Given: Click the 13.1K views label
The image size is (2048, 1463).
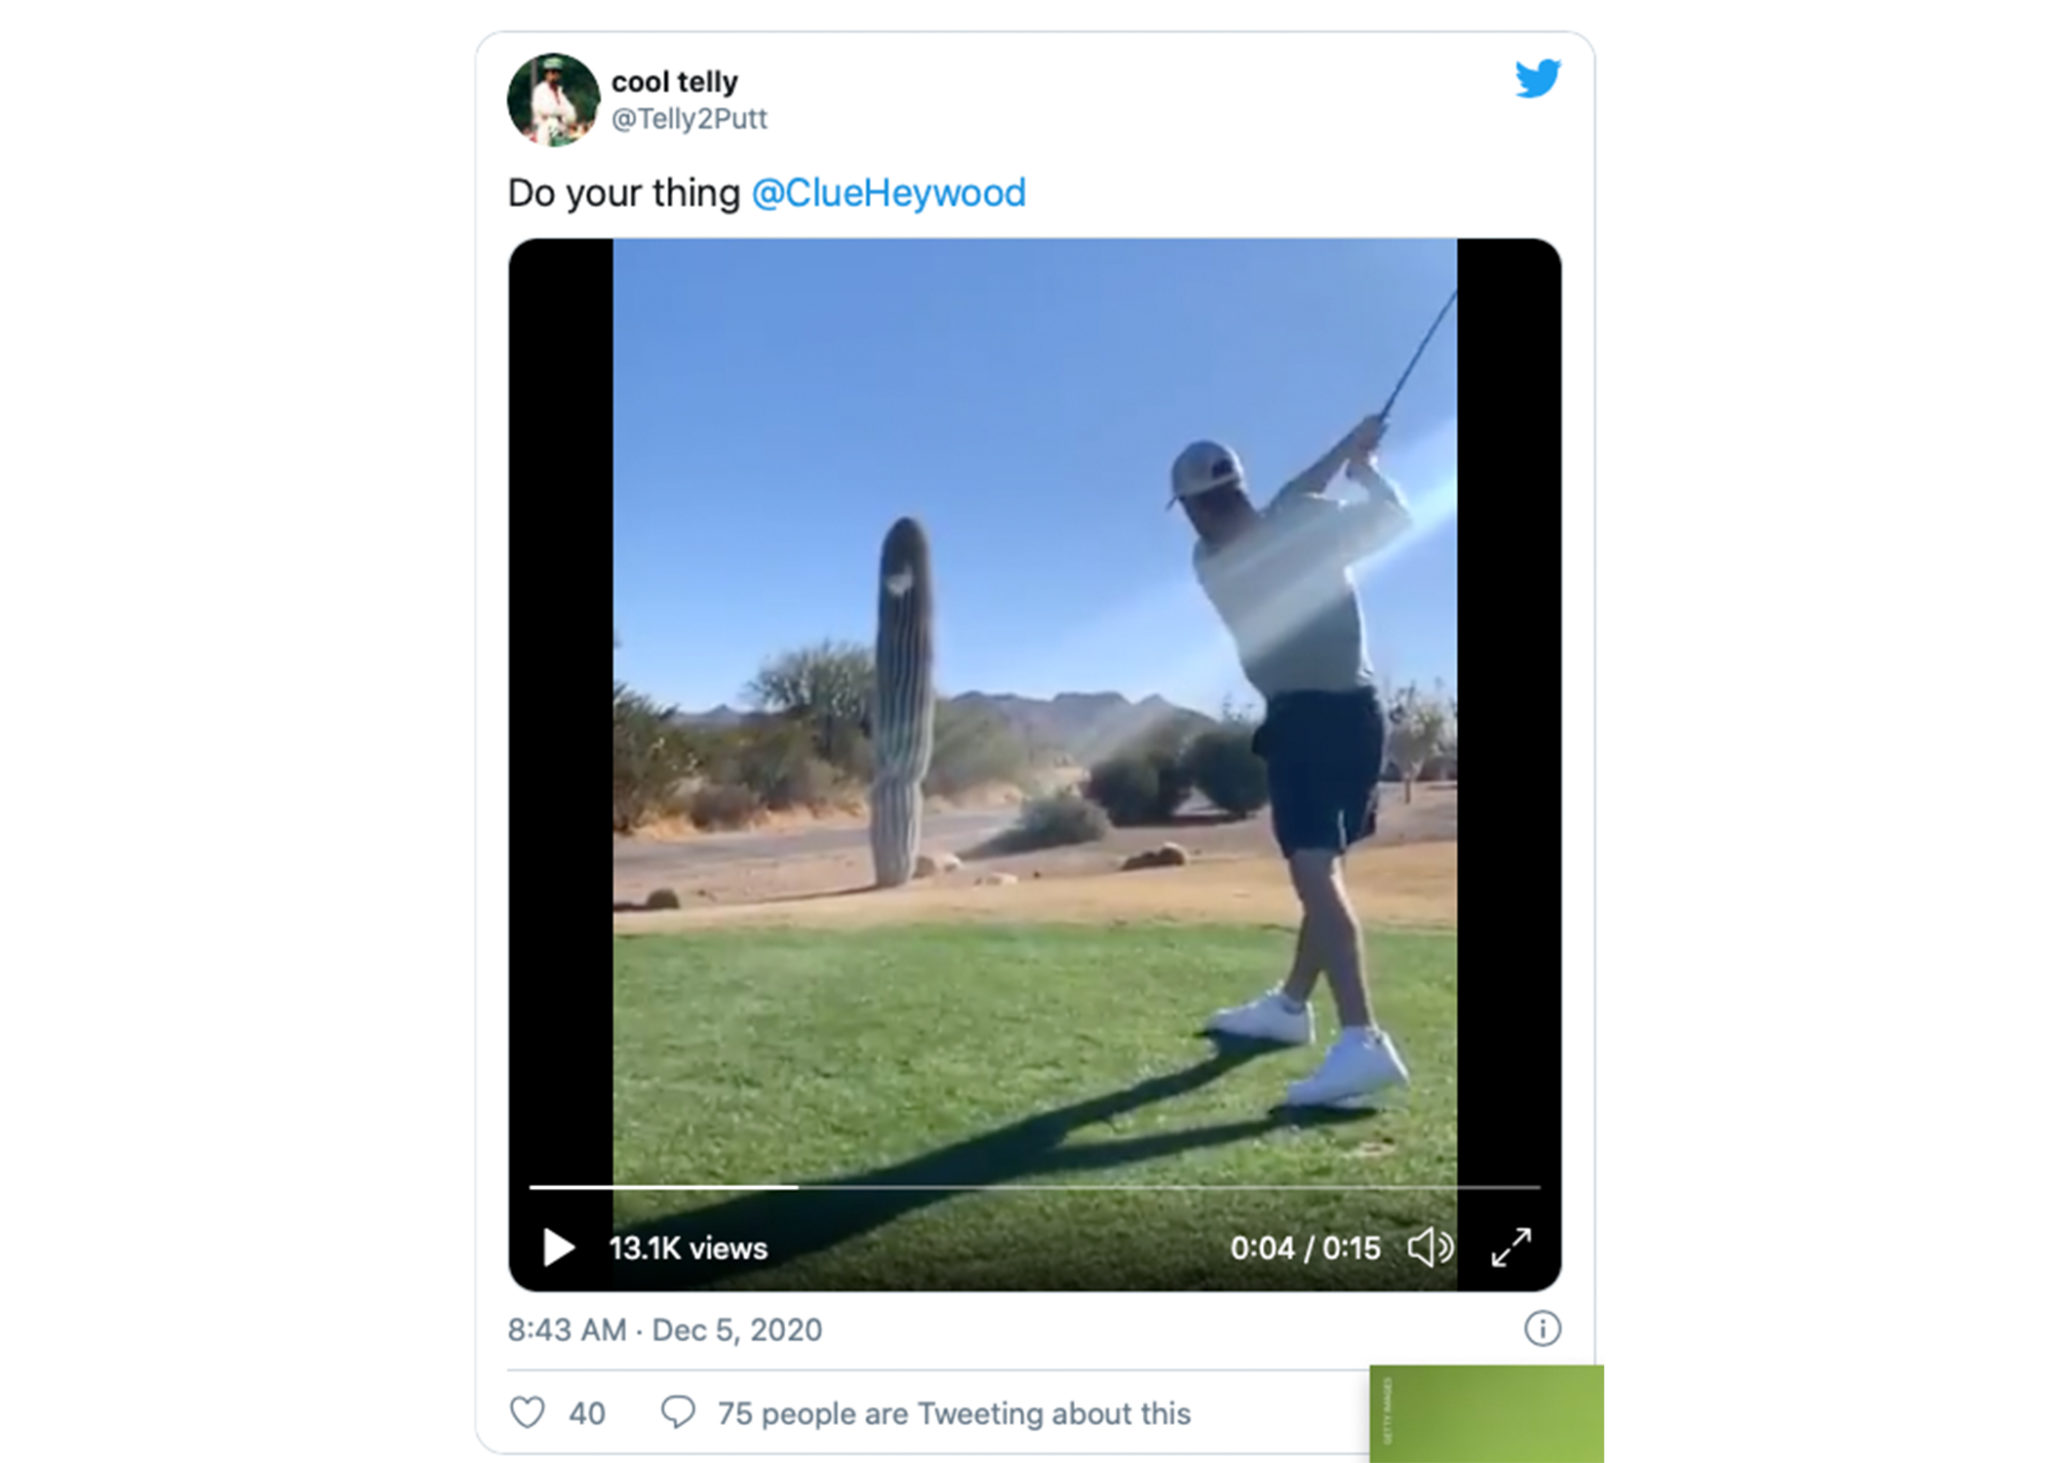Looking at the screenshot, I should [x=688, y=1247].
